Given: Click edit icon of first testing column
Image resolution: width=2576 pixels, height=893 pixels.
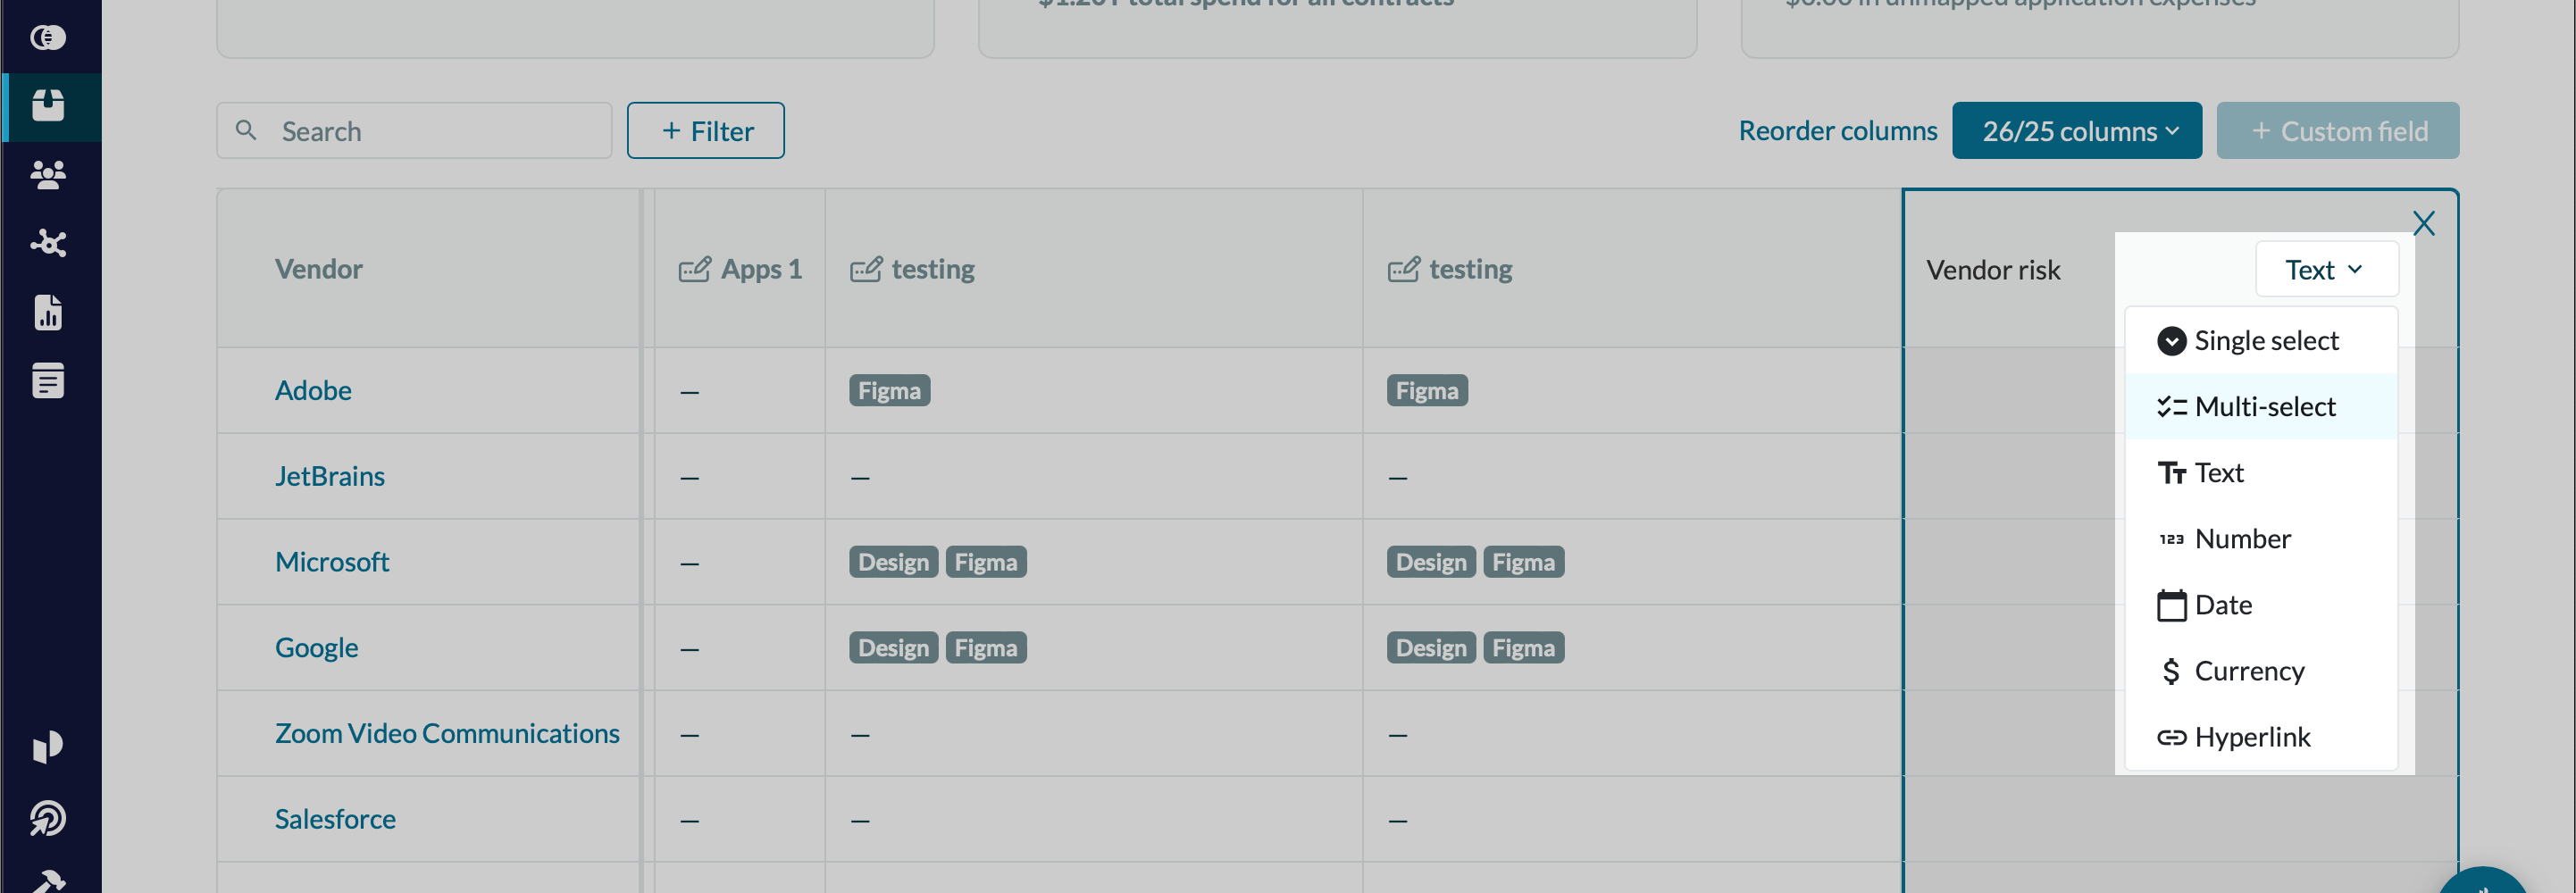Looking at the screenshot, I should tap(866, 269).
